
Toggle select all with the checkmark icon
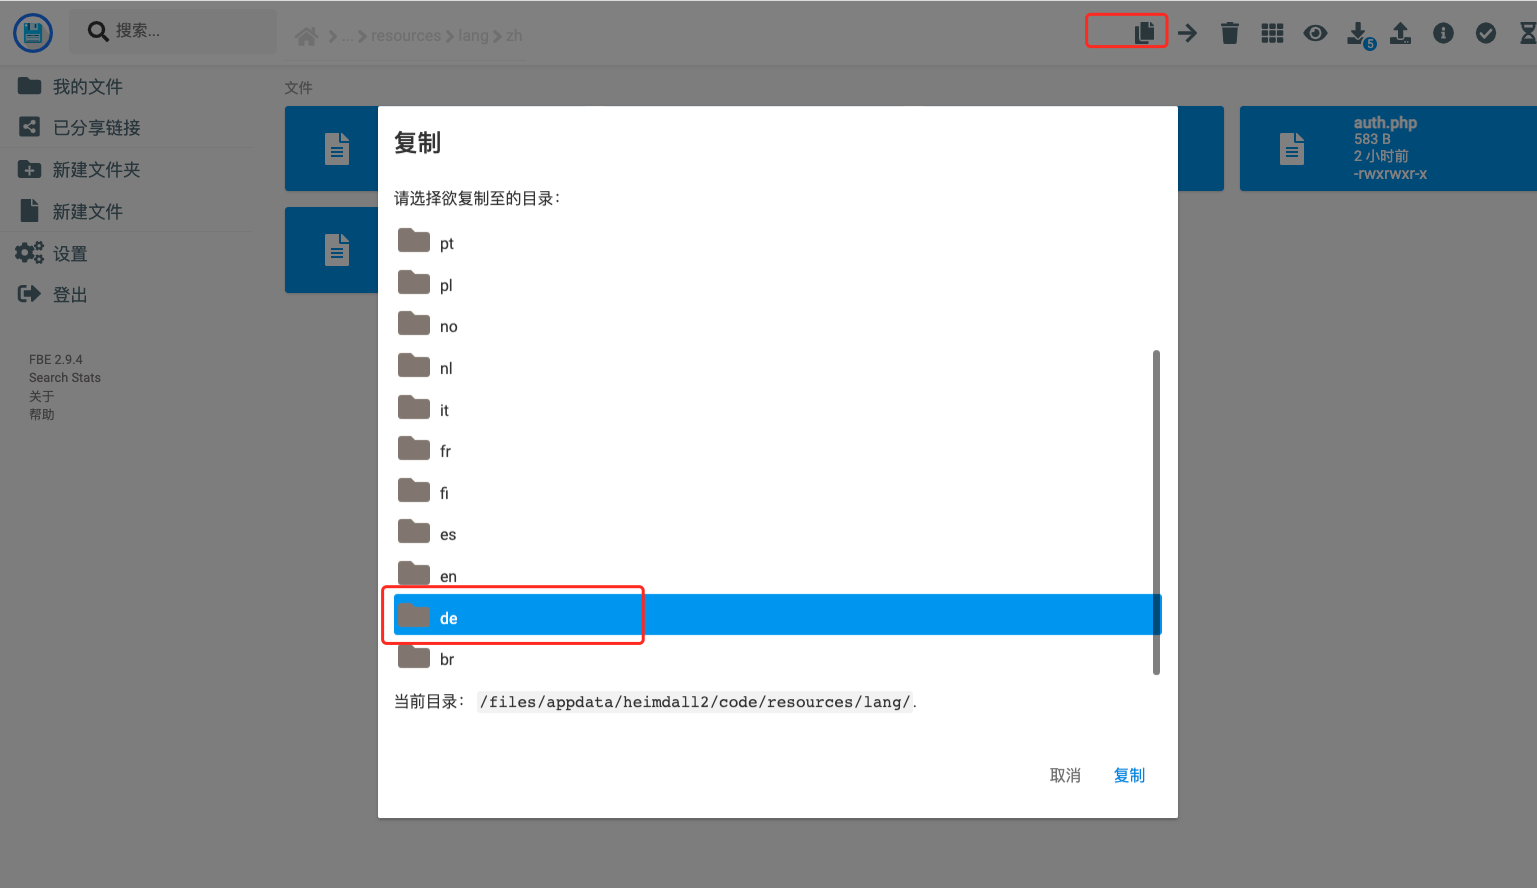[1485, 32]
